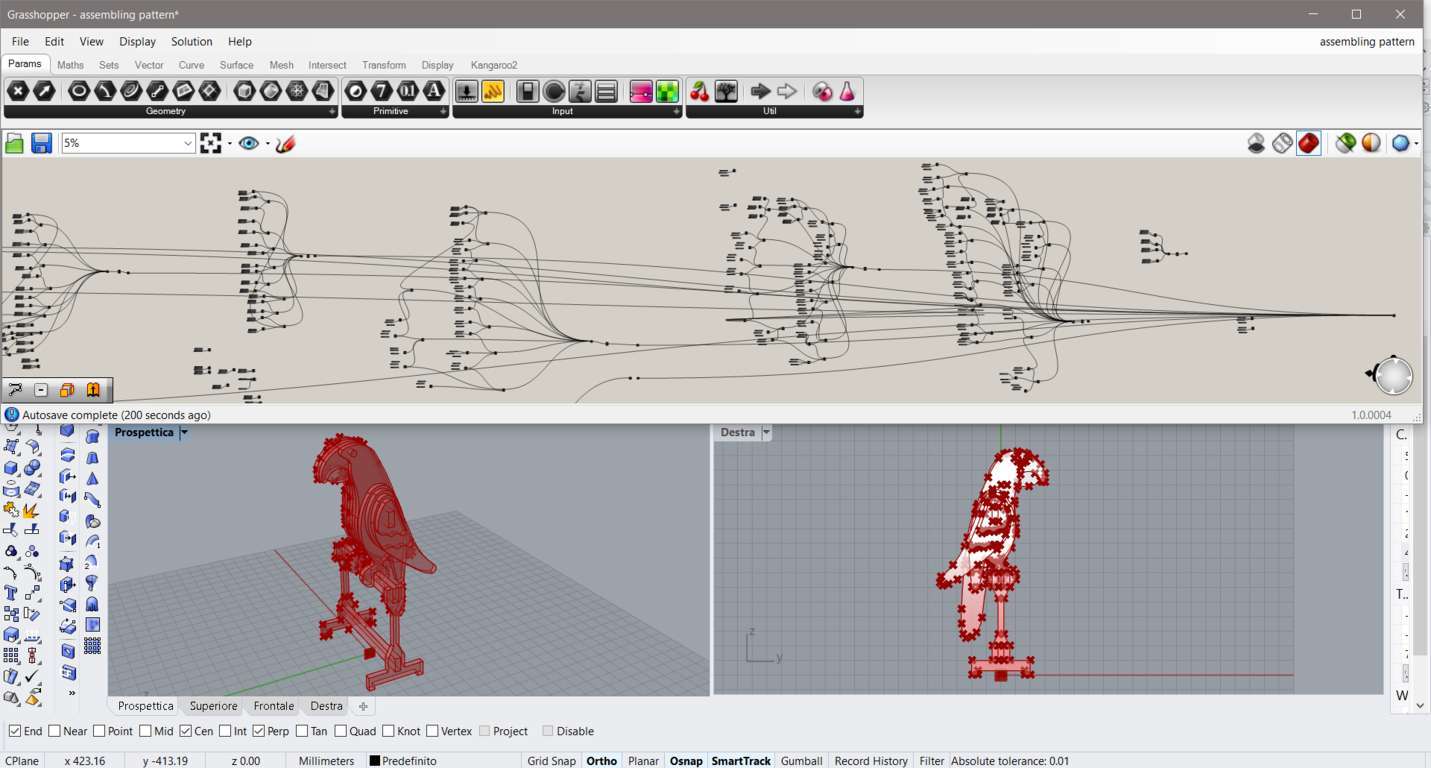Open the Solution menu

191,42
